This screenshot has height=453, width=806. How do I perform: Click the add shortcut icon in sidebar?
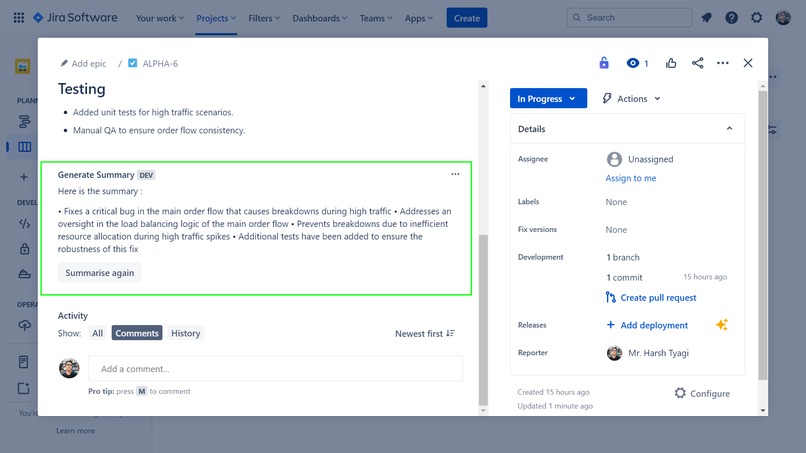tap(24, 388)
